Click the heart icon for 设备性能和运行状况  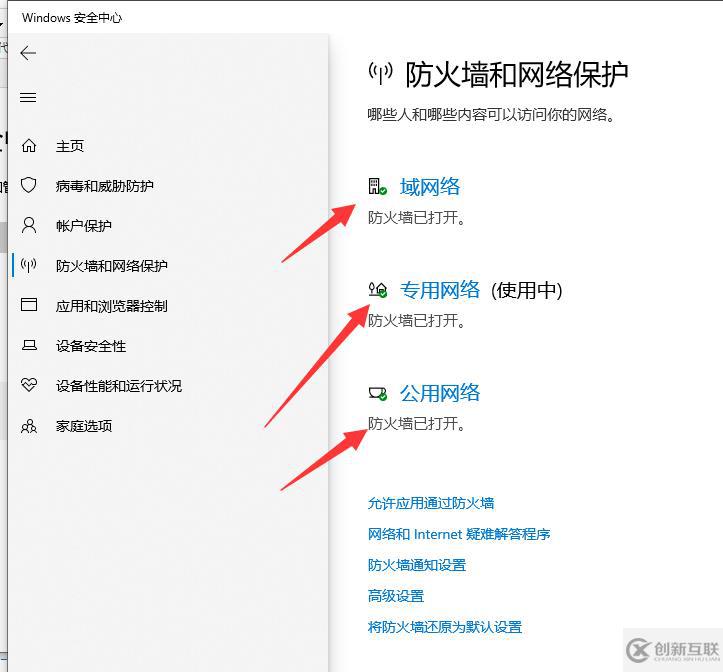click(x=29, y=385)
